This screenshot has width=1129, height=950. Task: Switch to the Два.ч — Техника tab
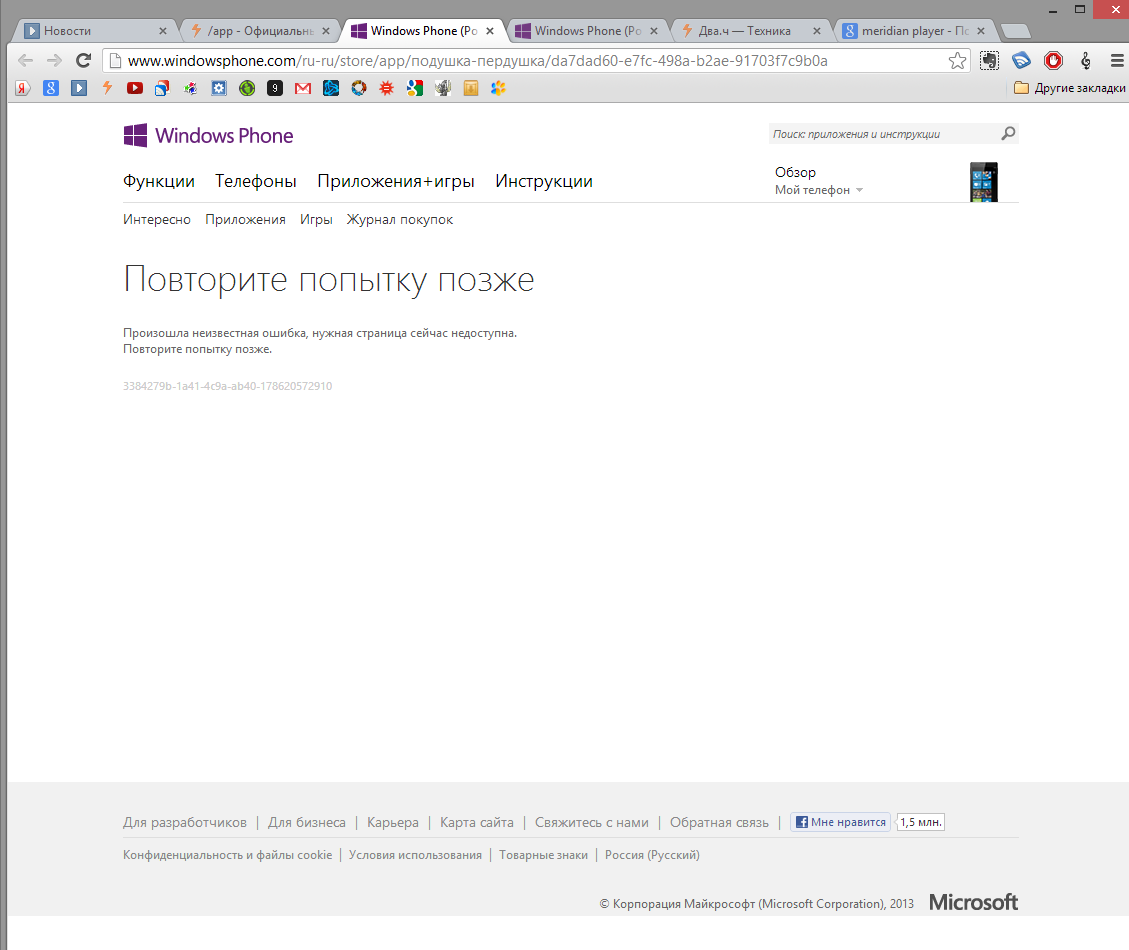(x=751, y=31)
